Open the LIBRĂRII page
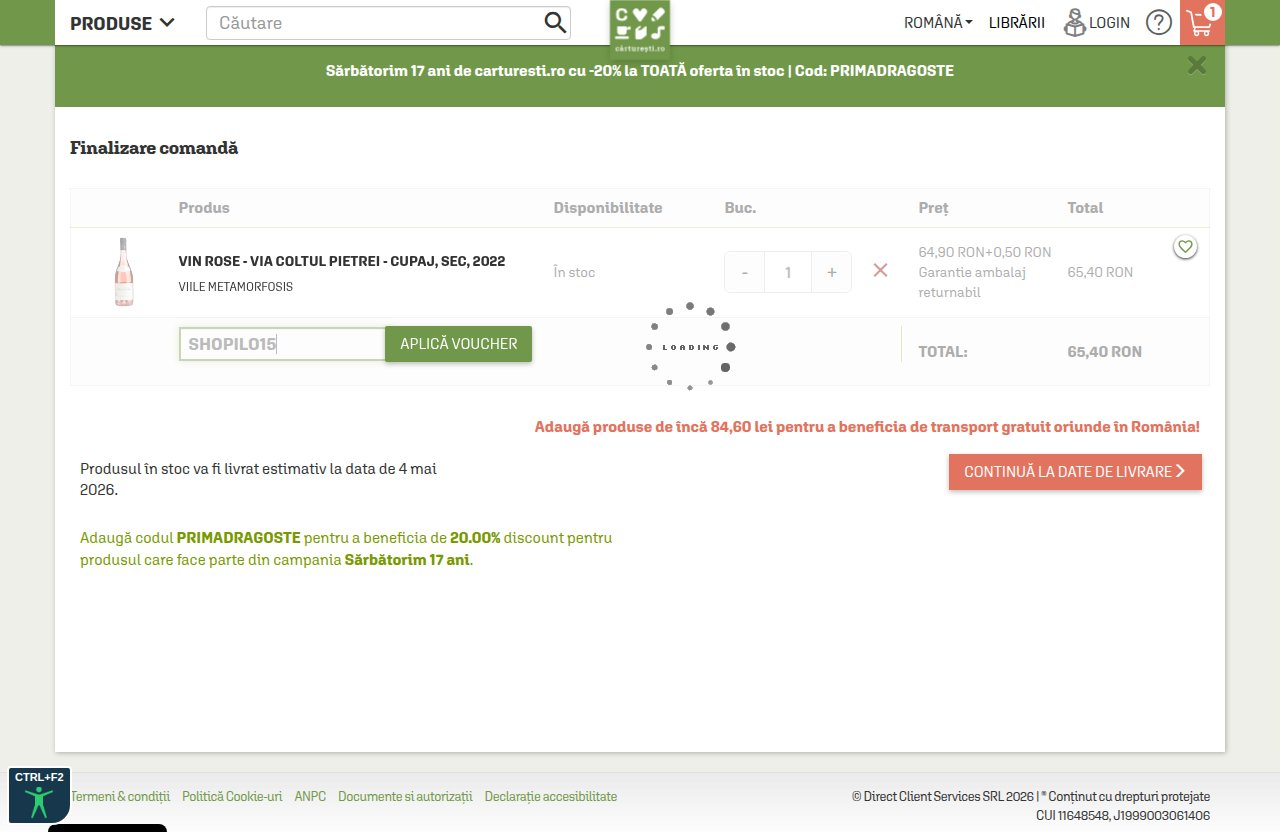The image size is (1280, 832). tap(1017, 23)
